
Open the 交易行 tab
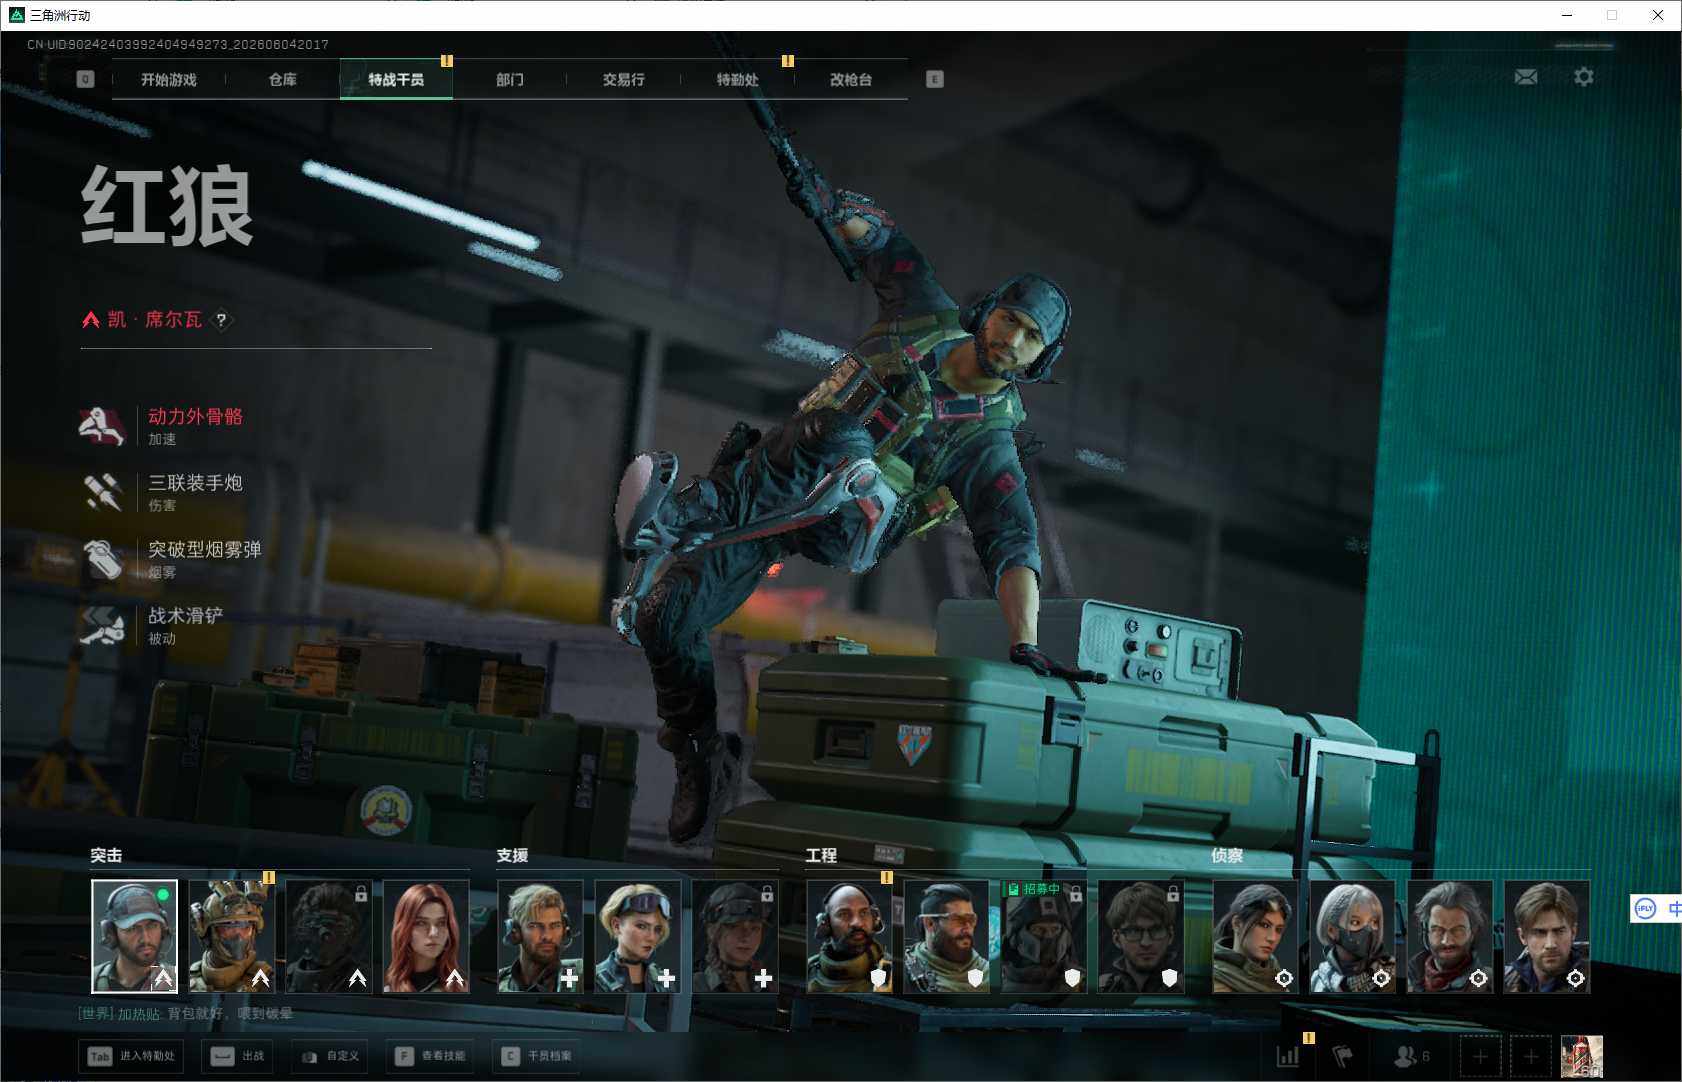pyautogui.click(x=624, y=80)
